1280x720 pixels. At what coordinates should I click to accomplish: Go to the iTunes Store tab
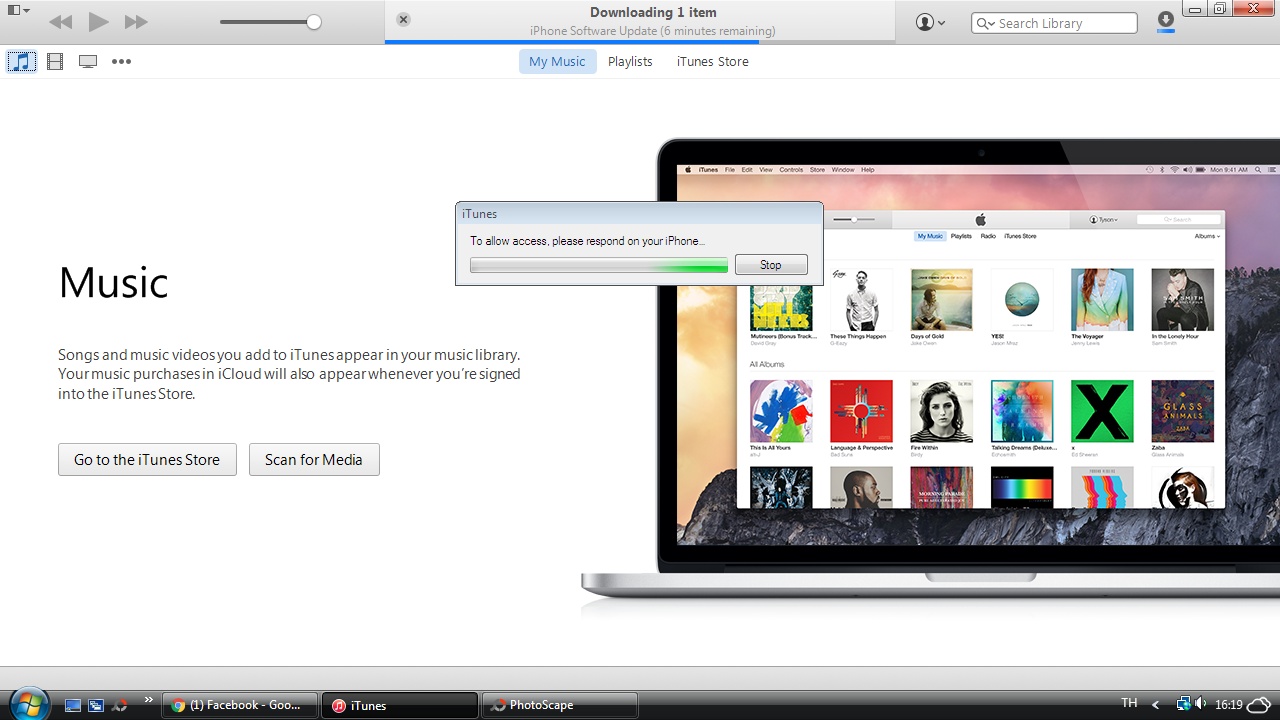(x=713, y=62)
